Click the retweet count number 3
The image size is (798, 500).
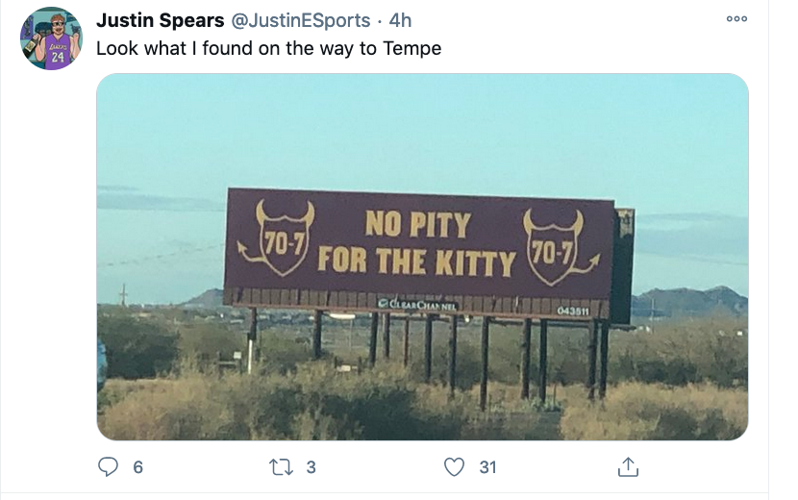click(310, 466)
